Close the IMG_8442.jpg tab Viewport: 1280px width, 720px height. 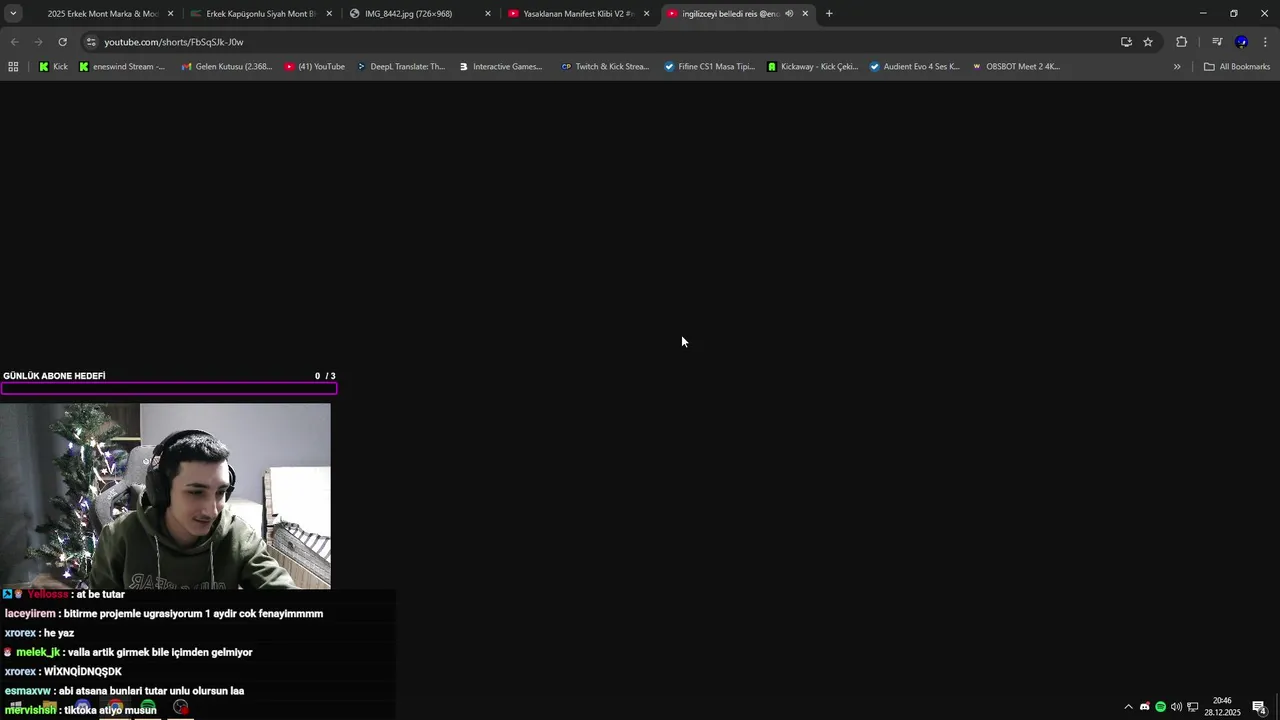coord(488,14)
